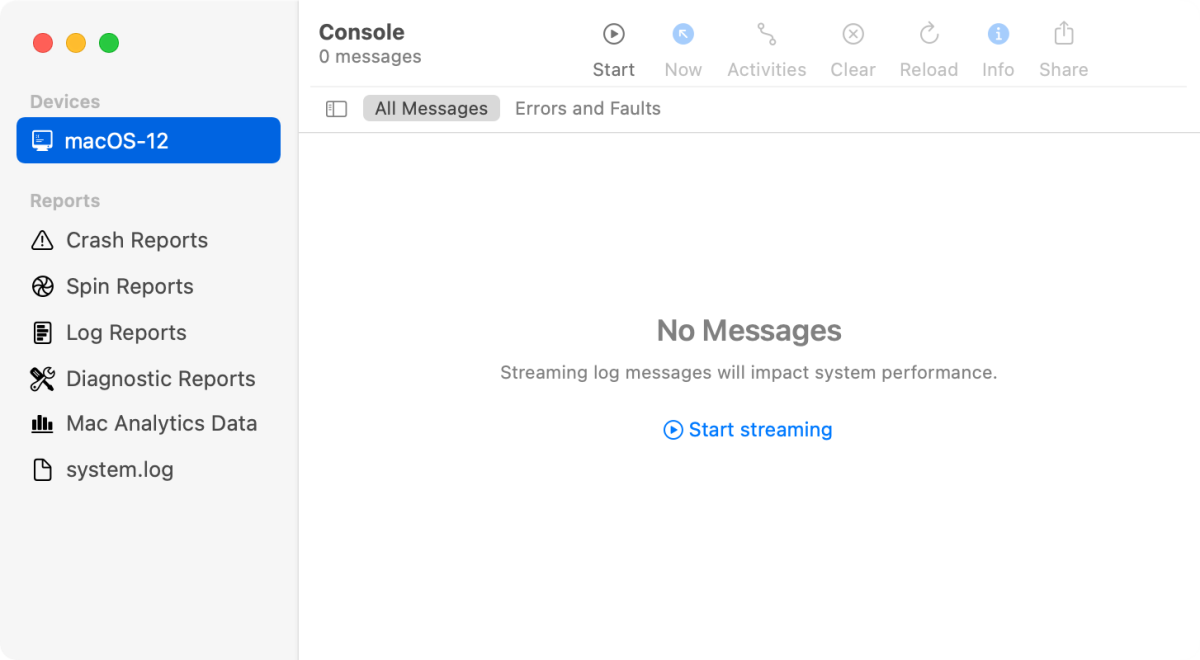Toggle the Info inspector icon
The image size is (1200, 660).
tap(997, 35)
